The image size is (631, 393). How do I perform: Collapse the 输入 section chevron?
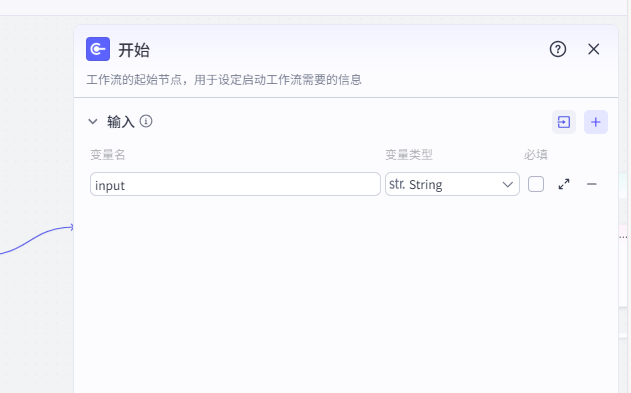pos(93,121)
